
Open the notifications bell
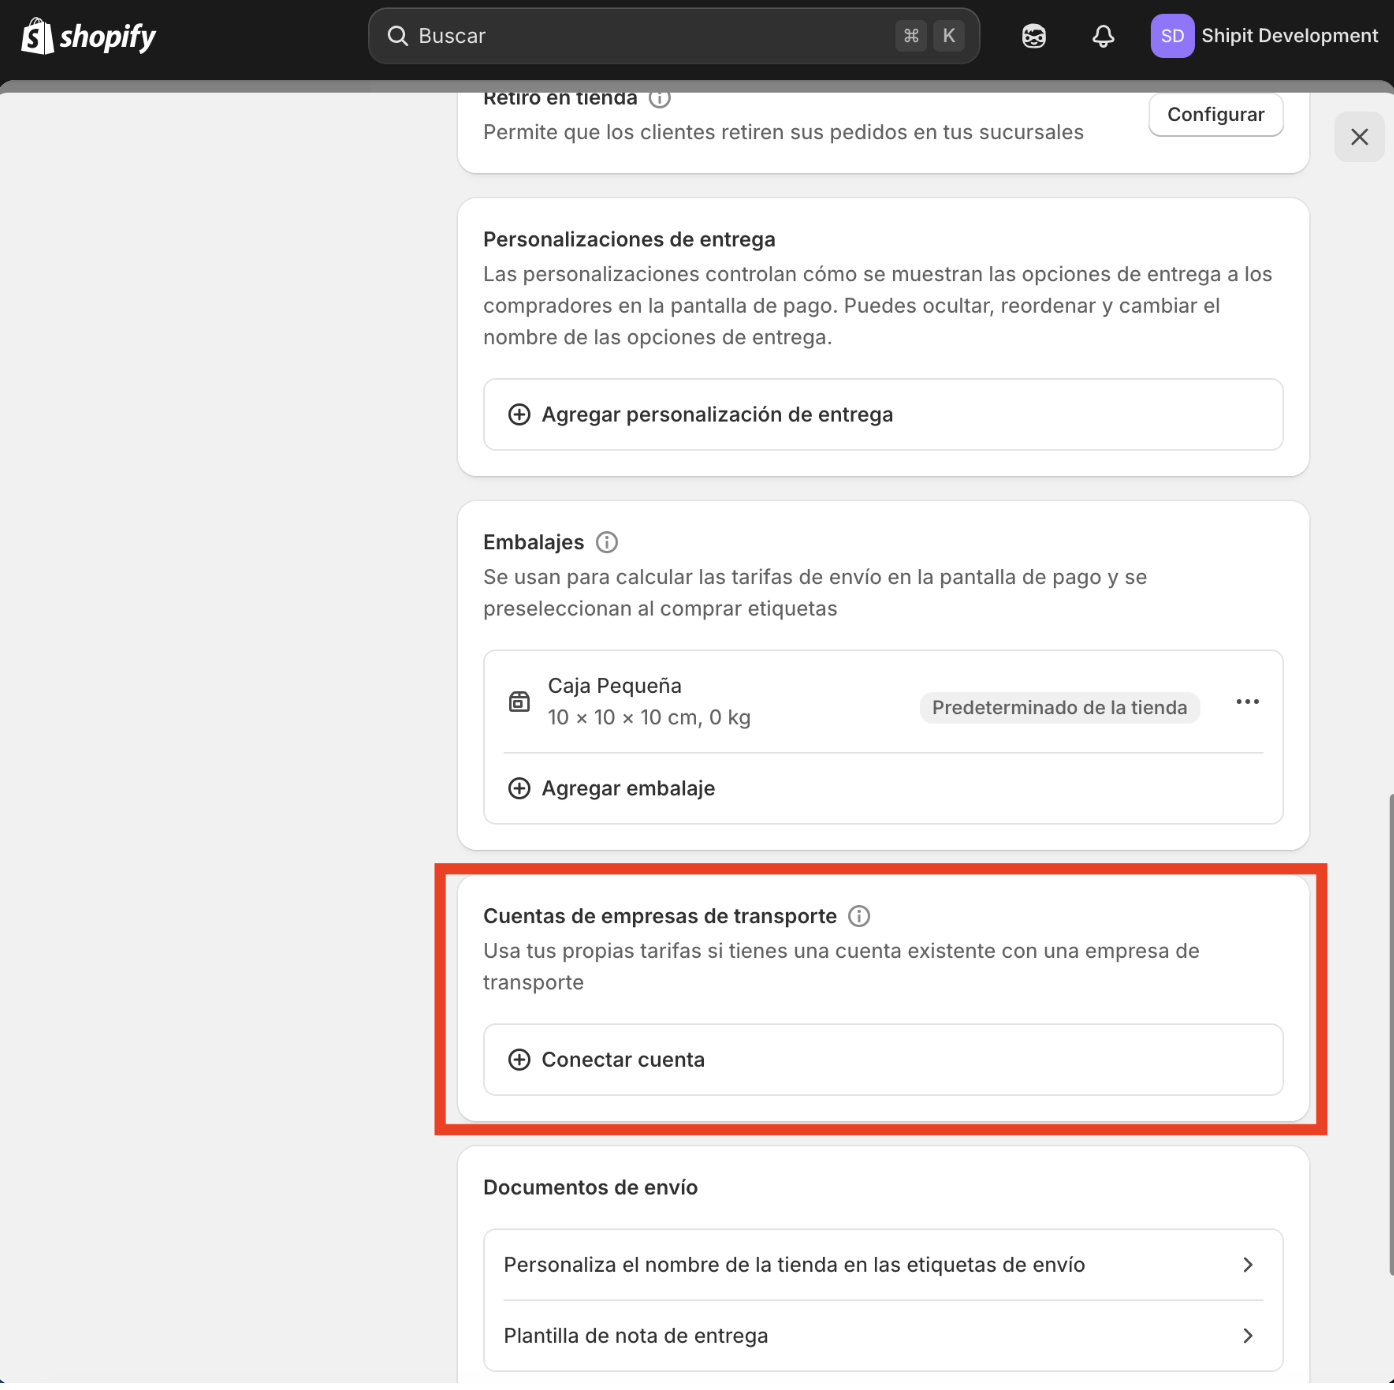tap(1103, 36)
